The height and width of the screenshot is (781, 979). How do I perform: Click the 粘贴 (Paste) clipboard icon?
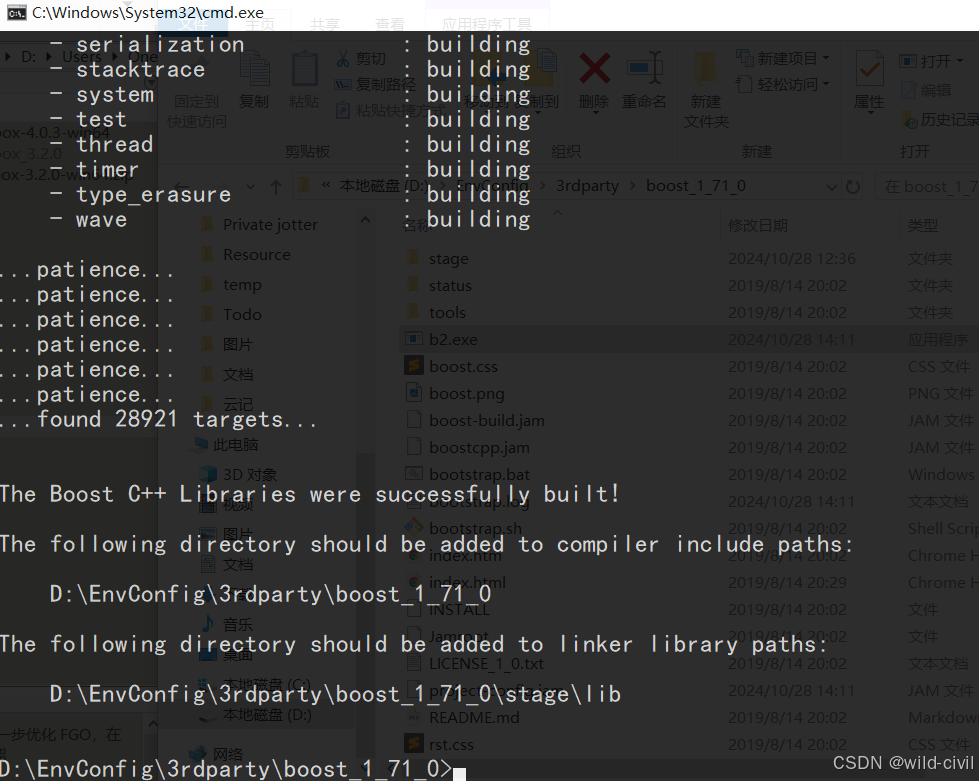pos(304,66)
